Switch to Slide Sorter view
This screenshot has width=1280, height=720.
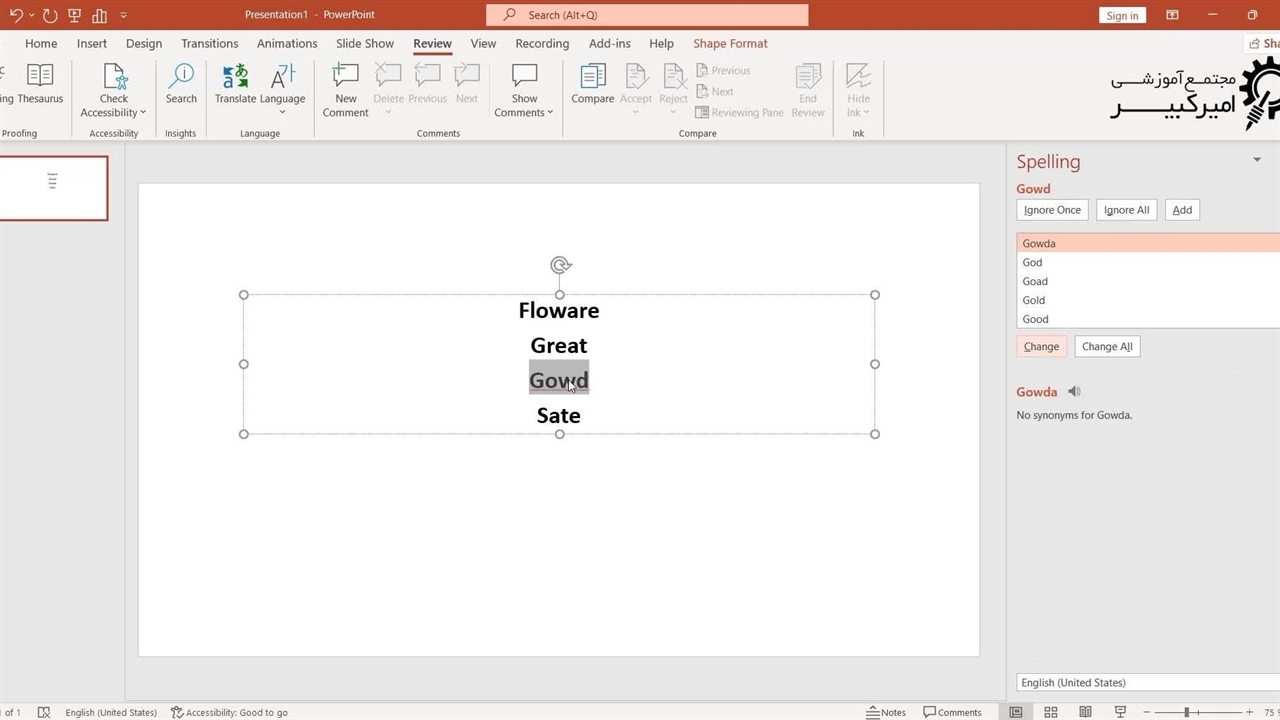click(1051, 712)
